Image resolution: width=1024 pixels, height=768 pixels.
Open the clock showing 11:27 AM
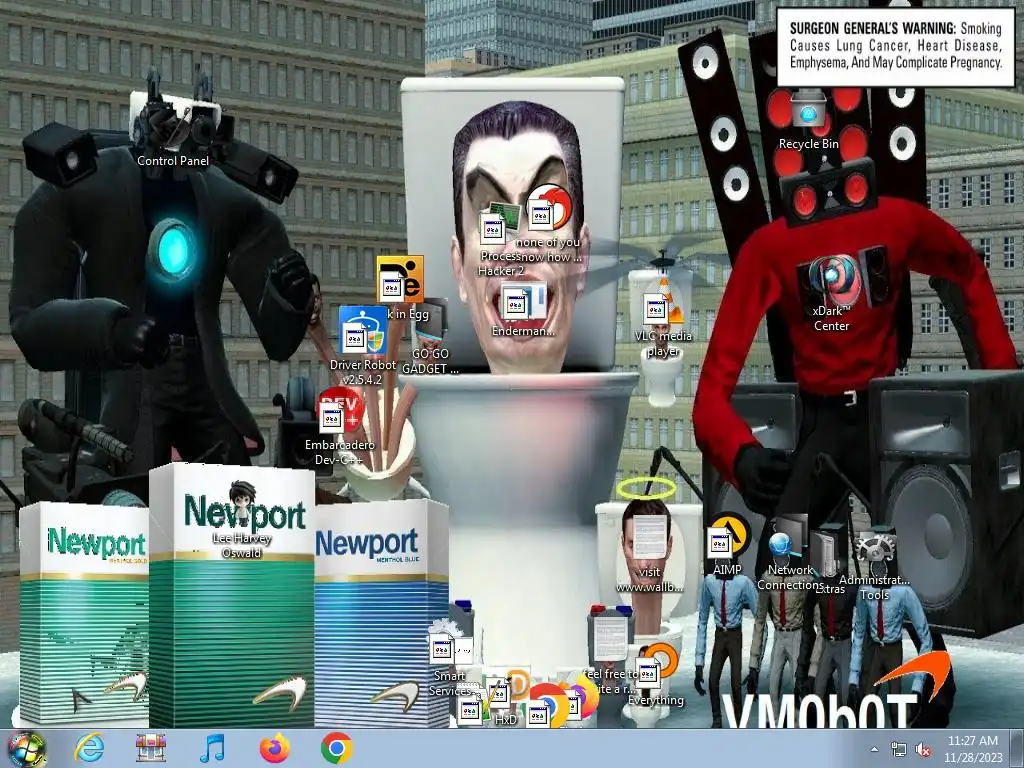pos(973,748)
